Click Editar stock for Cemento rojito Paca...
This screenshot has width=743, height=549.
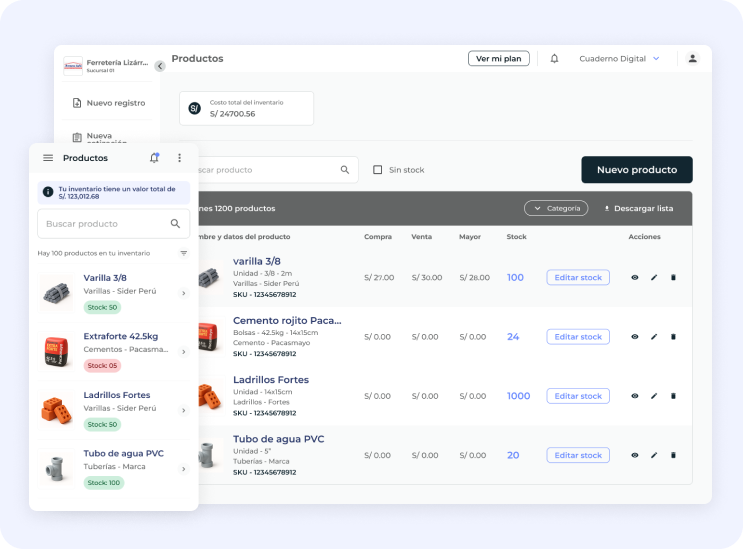578,337
